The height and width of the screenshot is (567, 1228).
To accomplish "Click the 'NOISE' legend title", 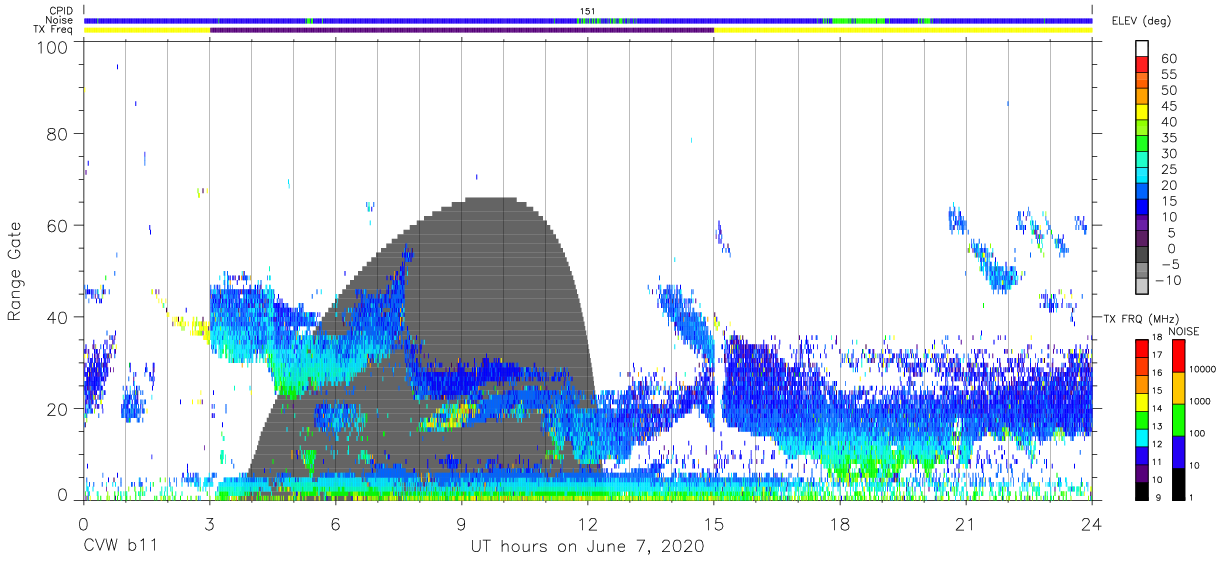I will tap(1185, 331).
